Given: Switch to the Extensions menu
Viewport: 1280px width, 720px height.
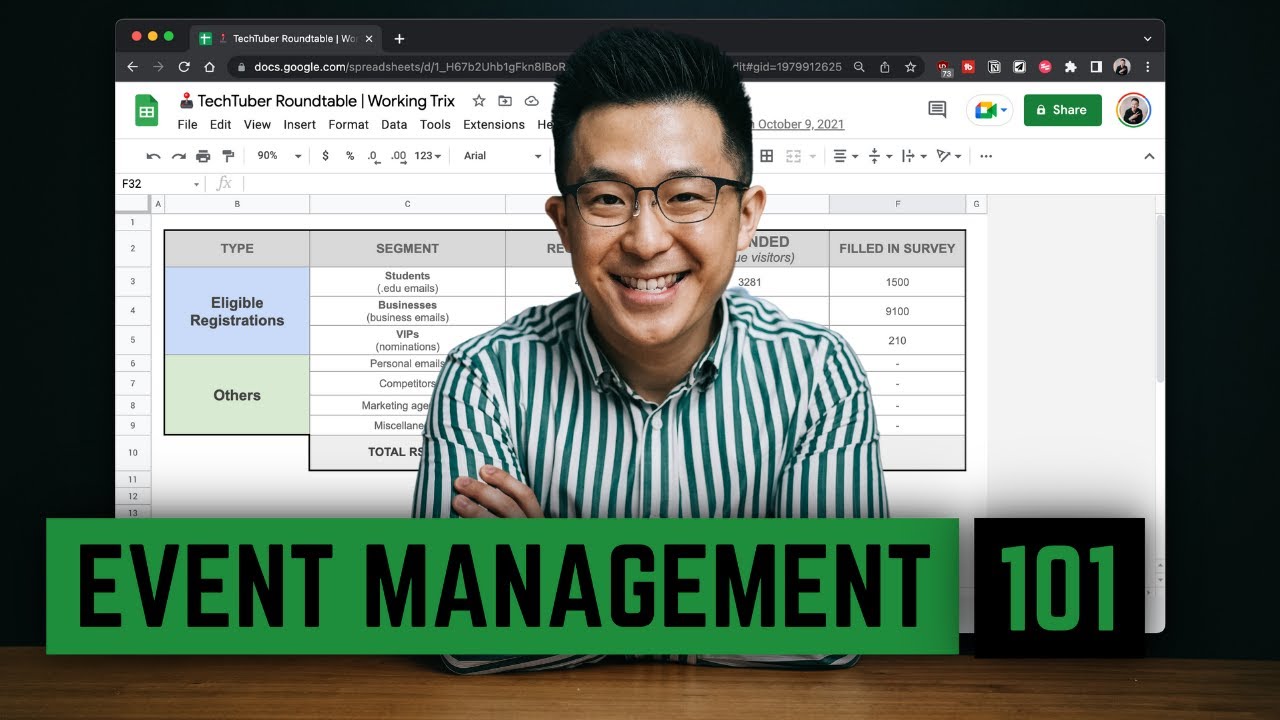Looking at the screenshot, I should click(x=493, y=125).
